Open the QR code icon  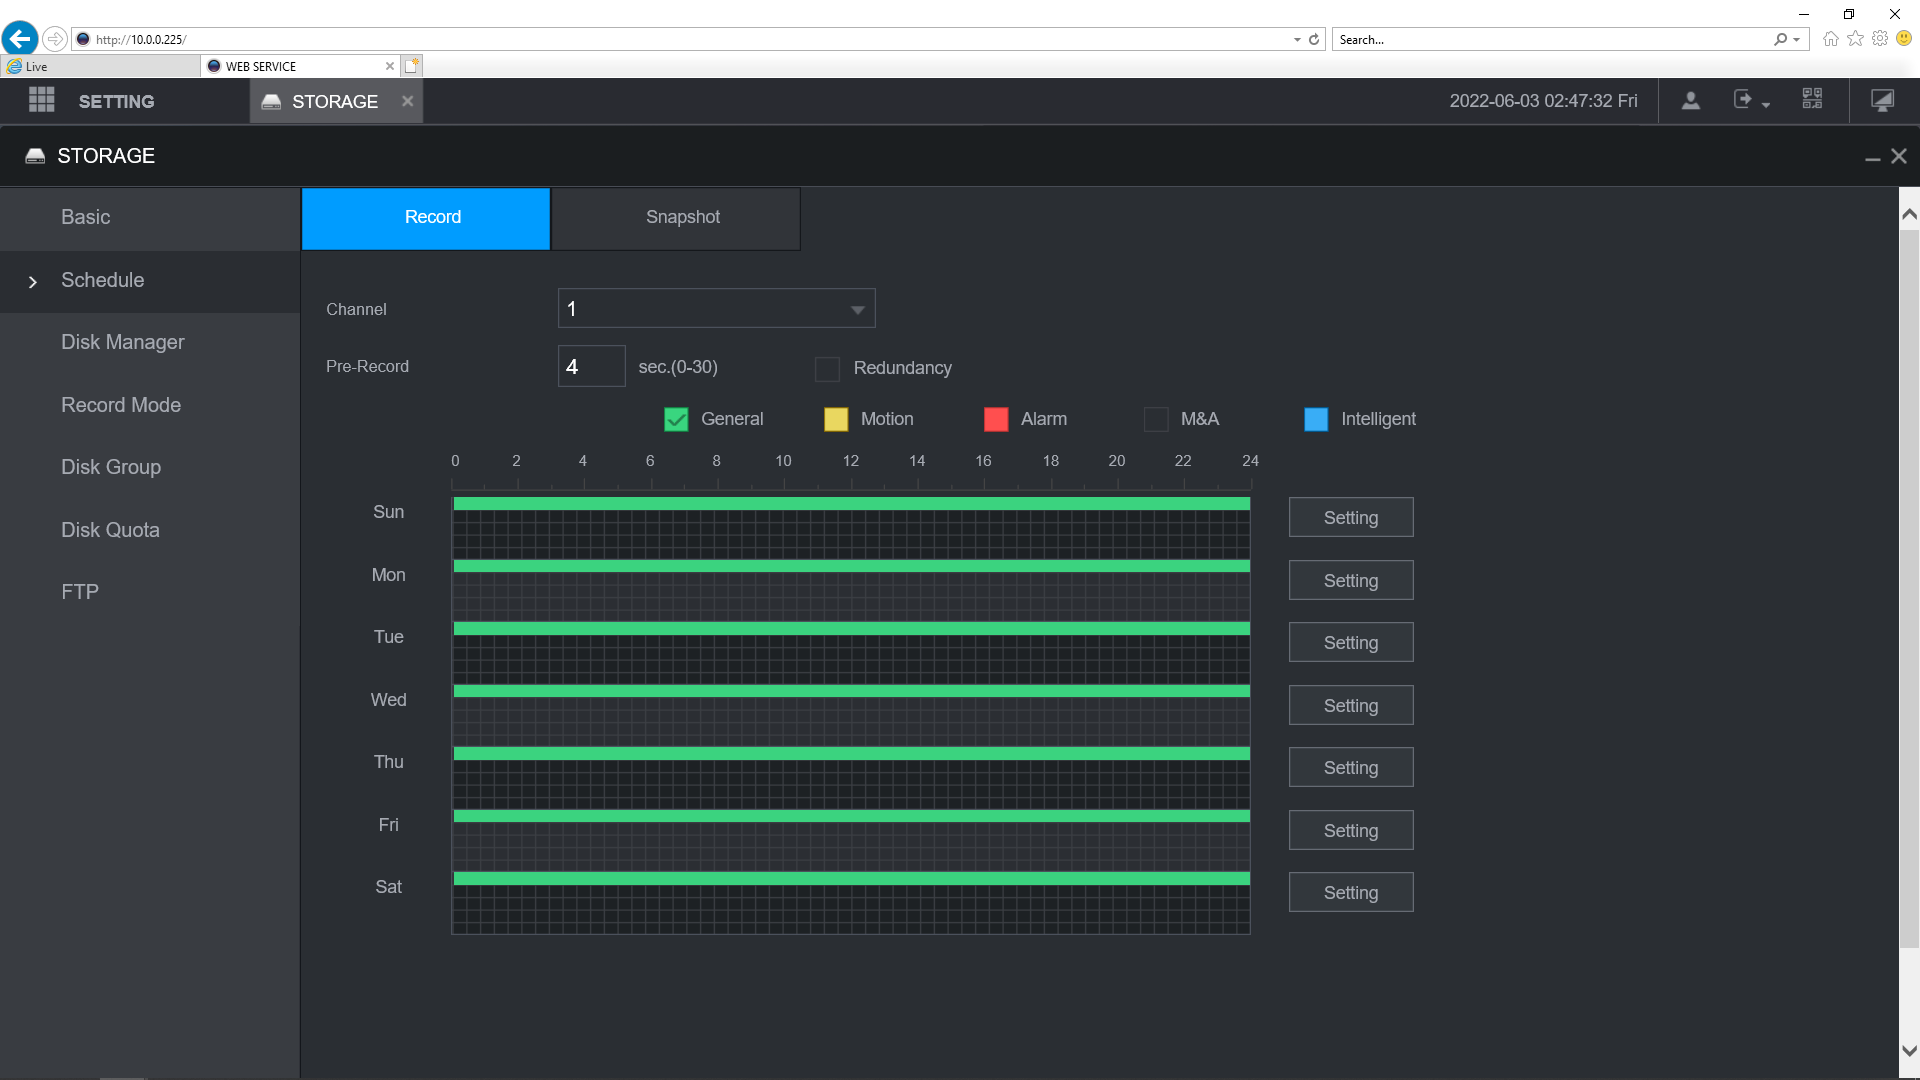tap(1812, 99)
